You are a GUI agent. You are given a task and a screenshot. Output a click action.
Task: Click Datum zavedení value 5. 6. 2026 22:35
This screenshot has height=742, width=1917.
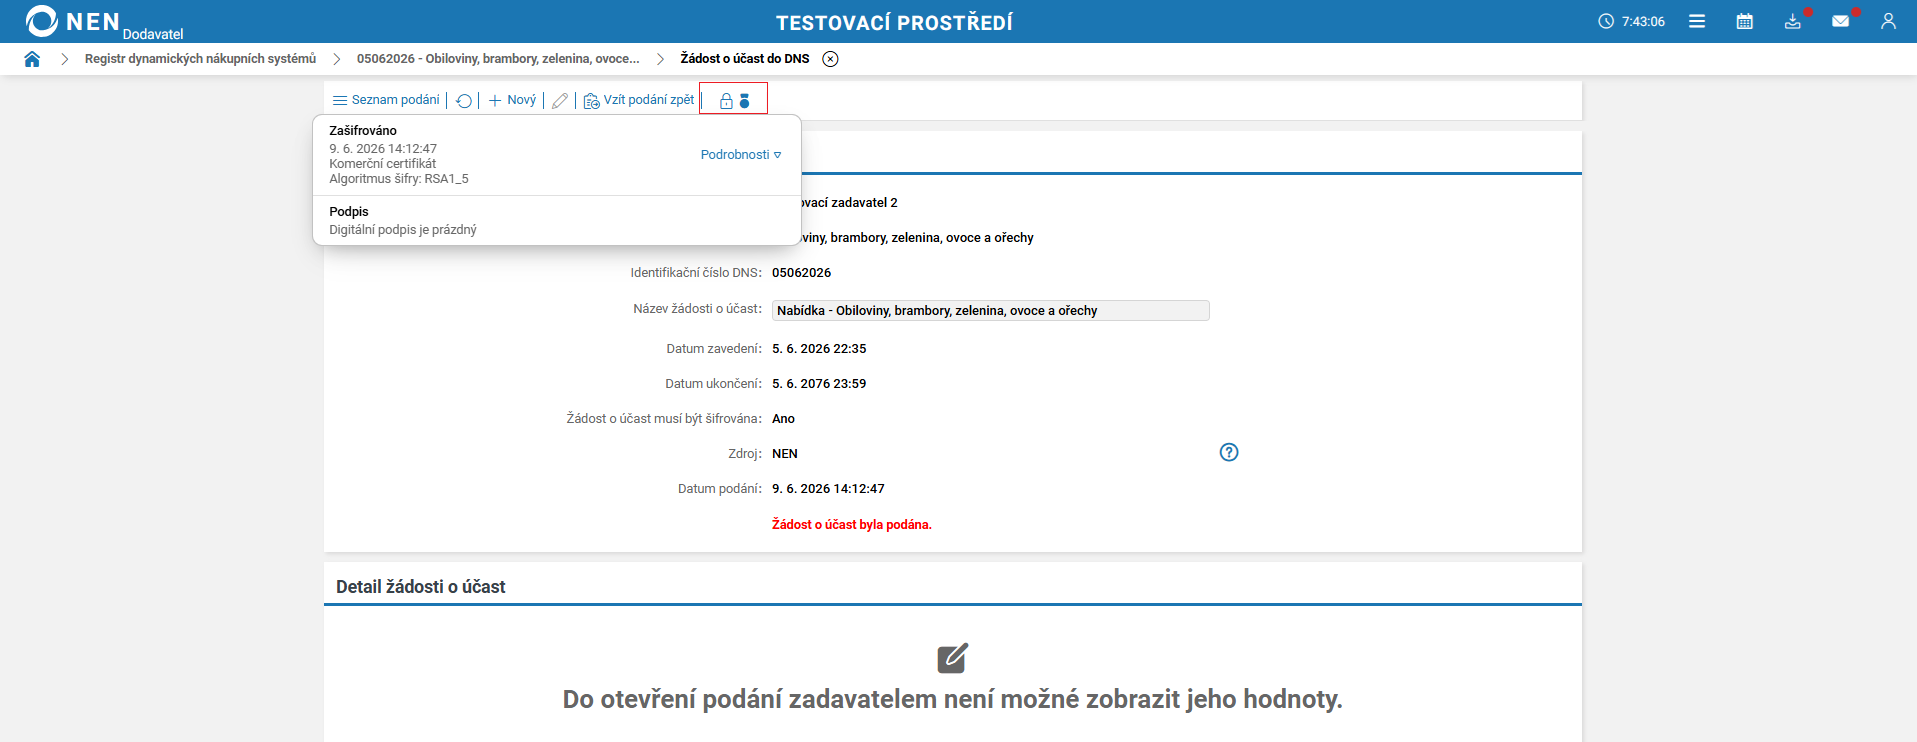[819, 349]
